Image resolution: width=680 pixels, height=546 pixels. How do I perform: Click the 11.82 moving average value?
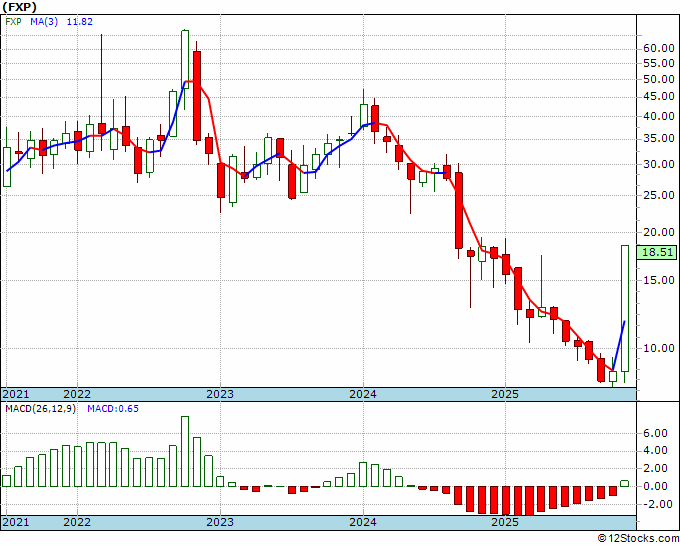coord(79,21)
